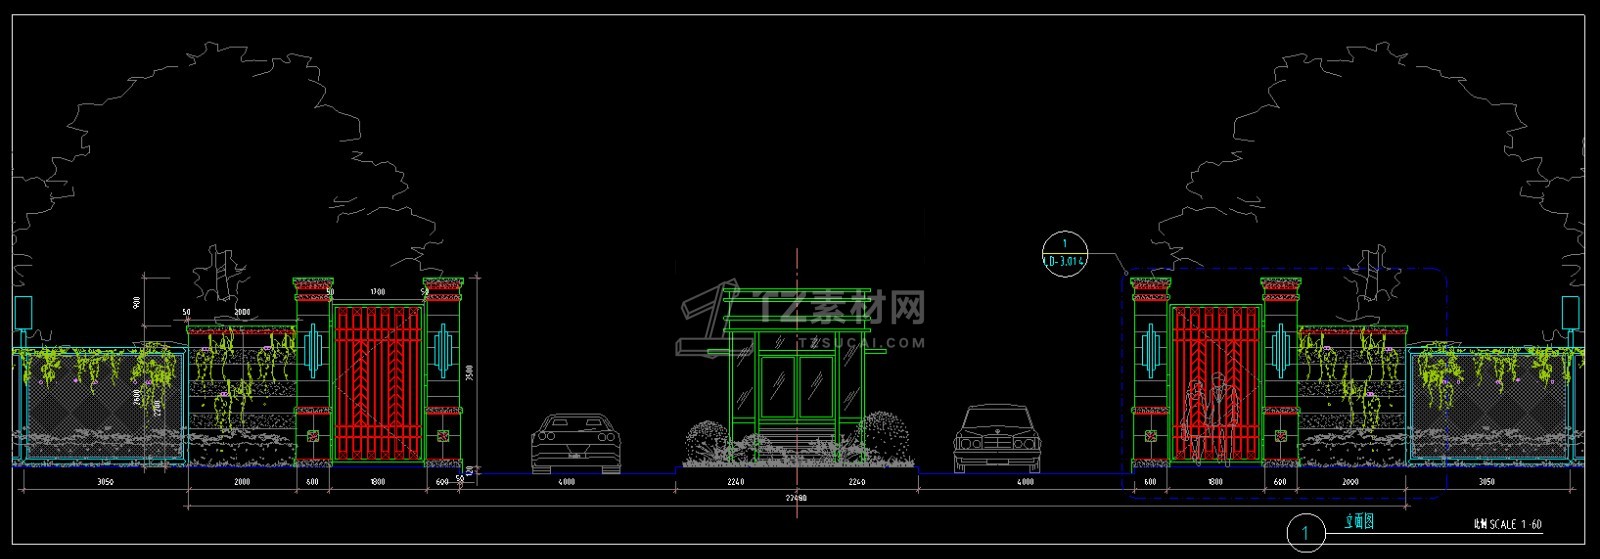Select the right chain-link fence panel
1600x559 pixels.
click(x=1488, y=405)
